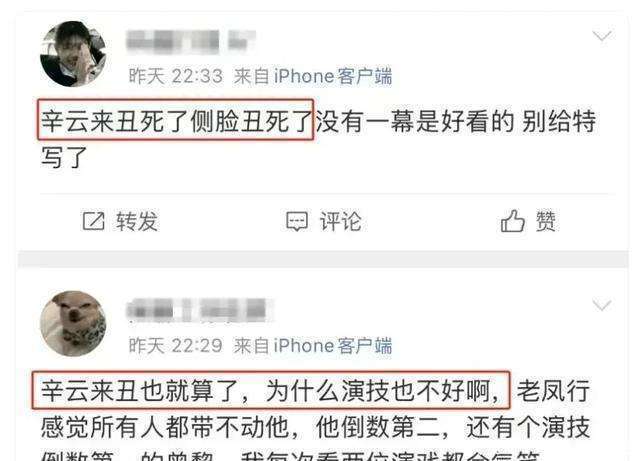Click the 转发 repost label
This screenshot has width=640, height=461.
click(x=137, y=221)
